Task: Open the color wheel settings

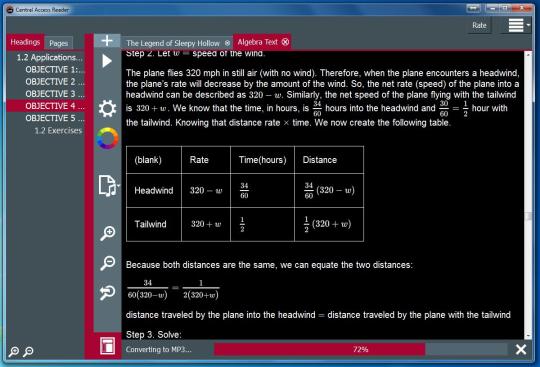Action: tap(107, 138)
